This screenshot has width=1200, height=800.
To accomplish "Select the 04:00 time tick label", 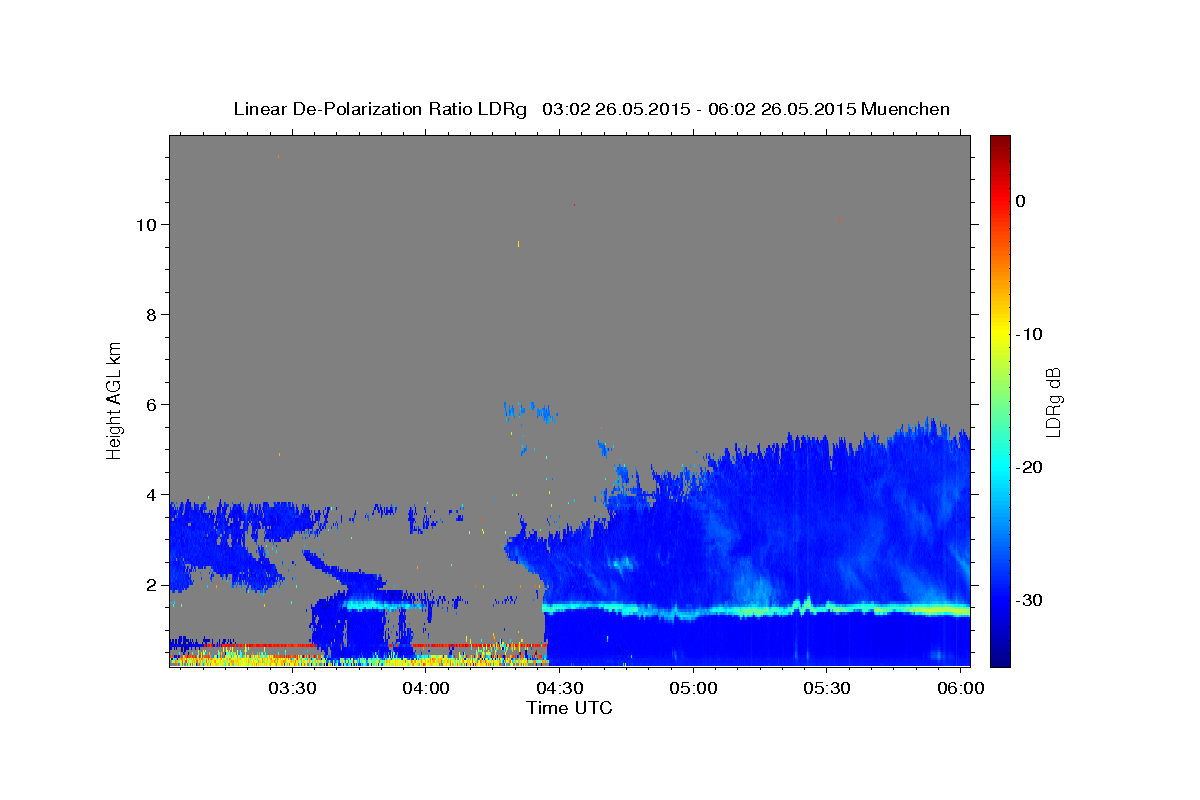I will 425,688.
